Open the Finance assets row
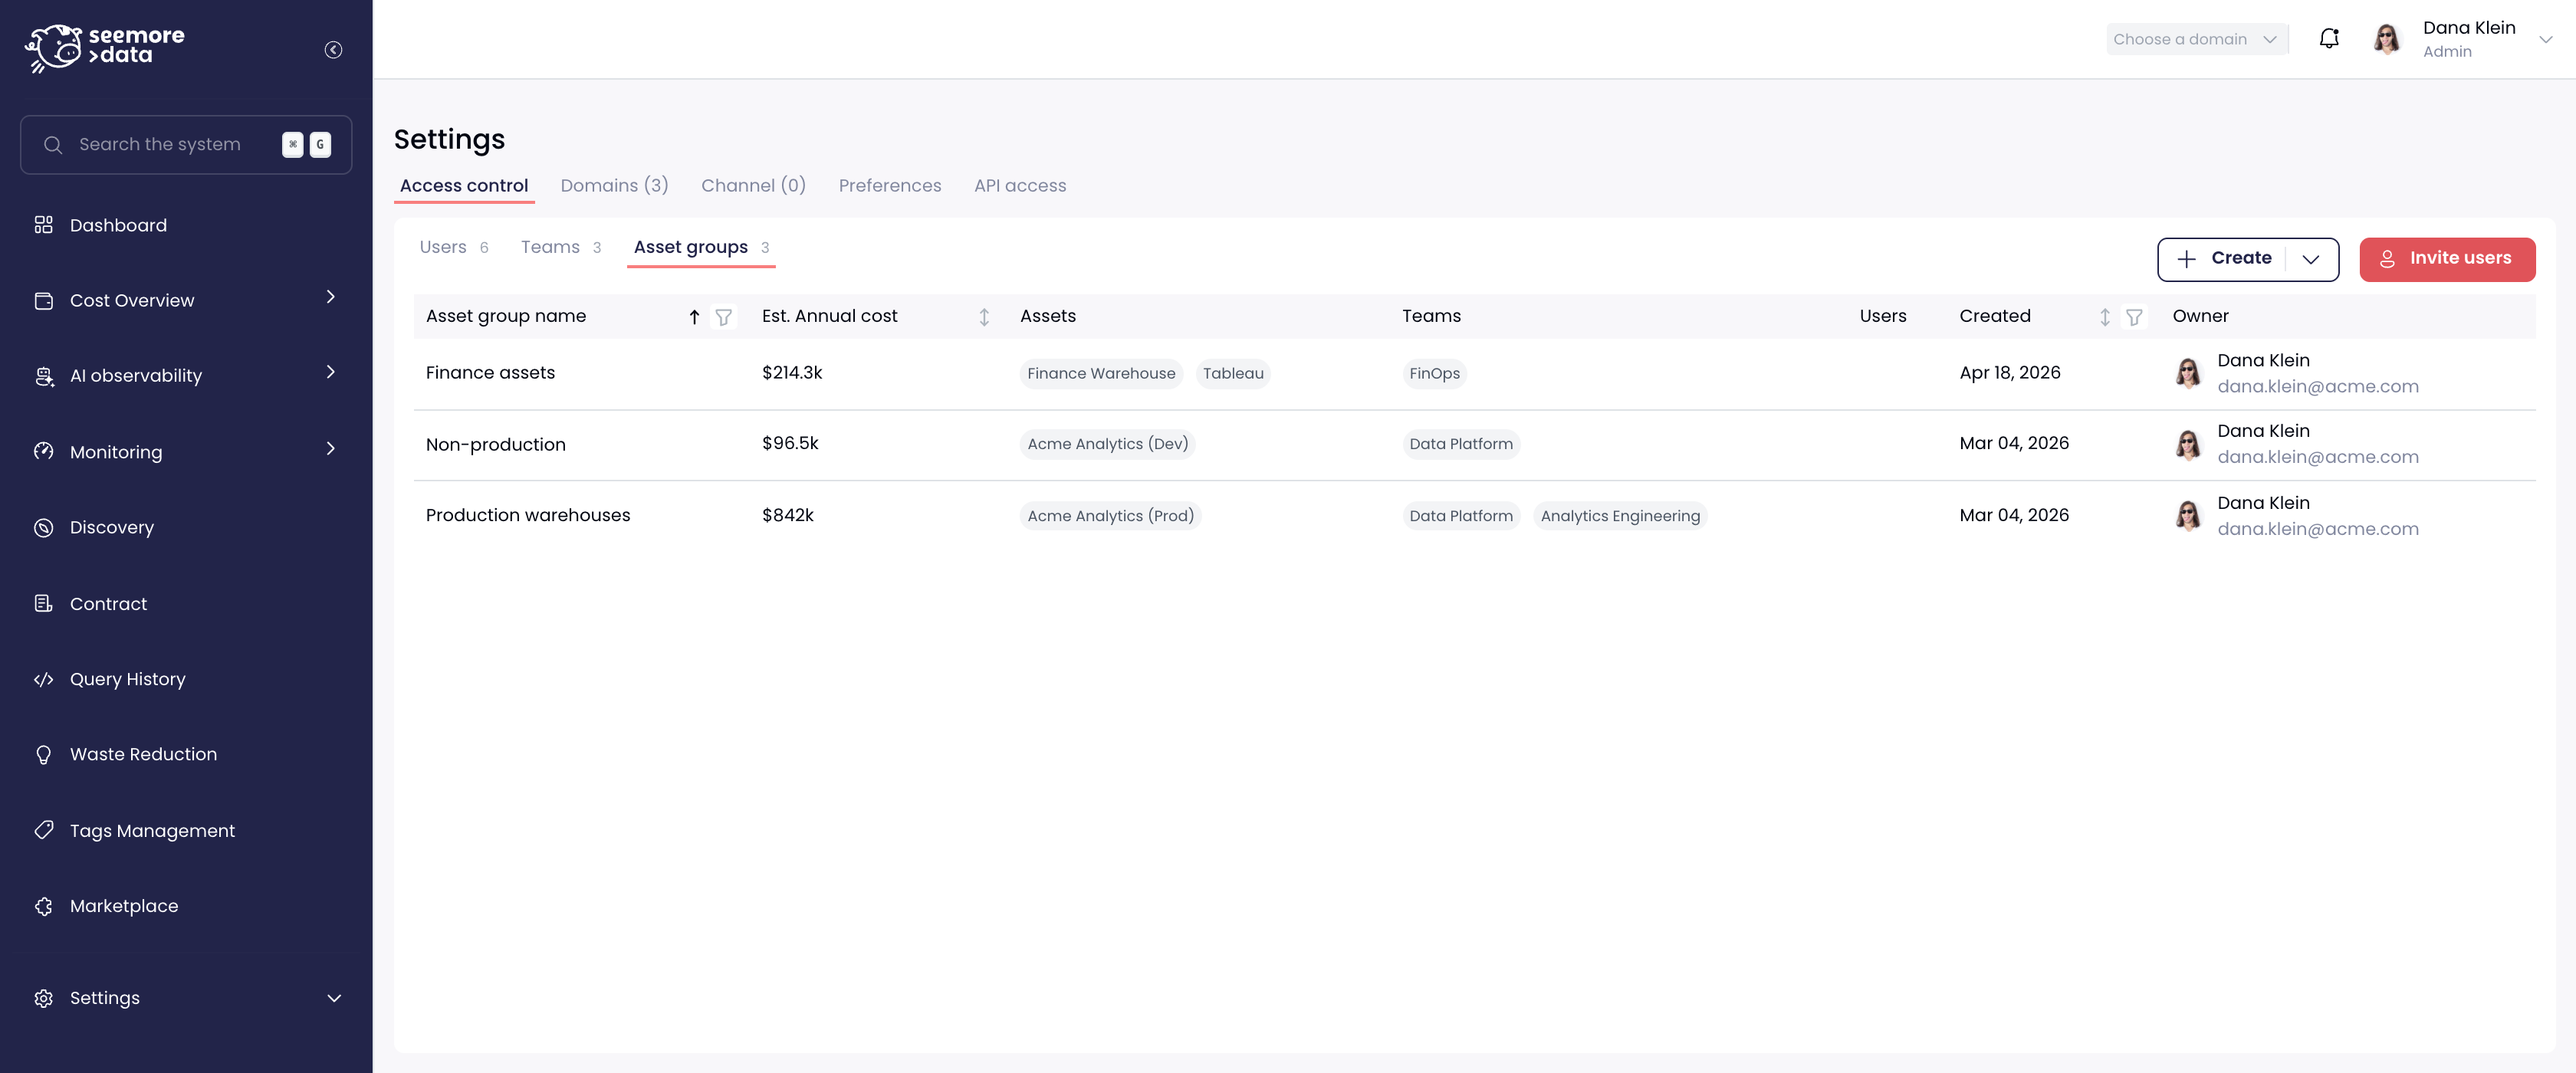 1474,374
